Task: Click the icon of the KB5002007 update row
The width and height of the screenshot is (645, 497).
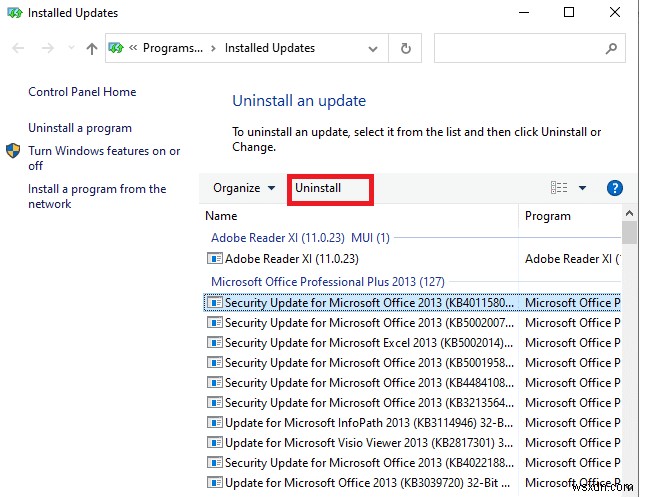Action: [x=215, y=323]
